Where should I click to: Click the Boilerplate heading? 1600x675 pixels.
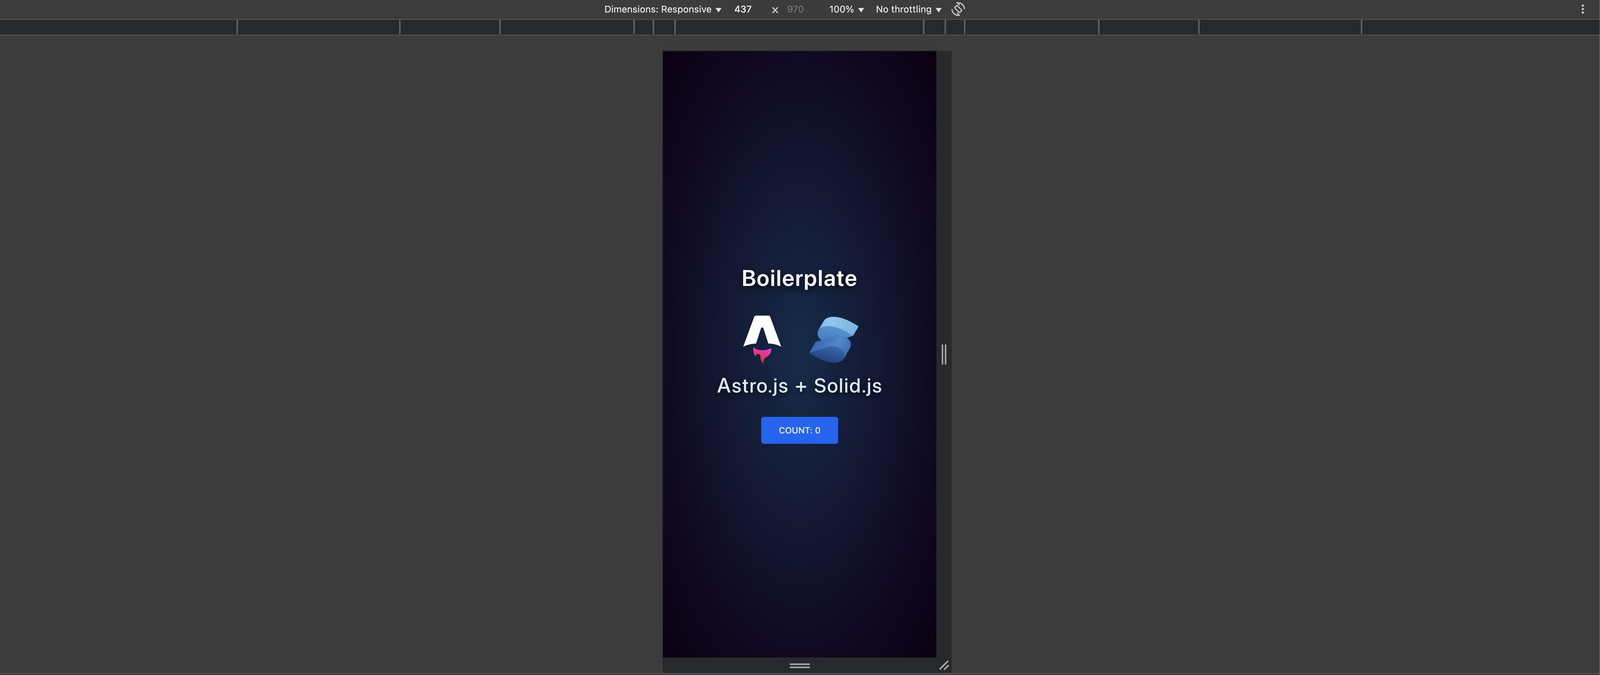(799, 278)
